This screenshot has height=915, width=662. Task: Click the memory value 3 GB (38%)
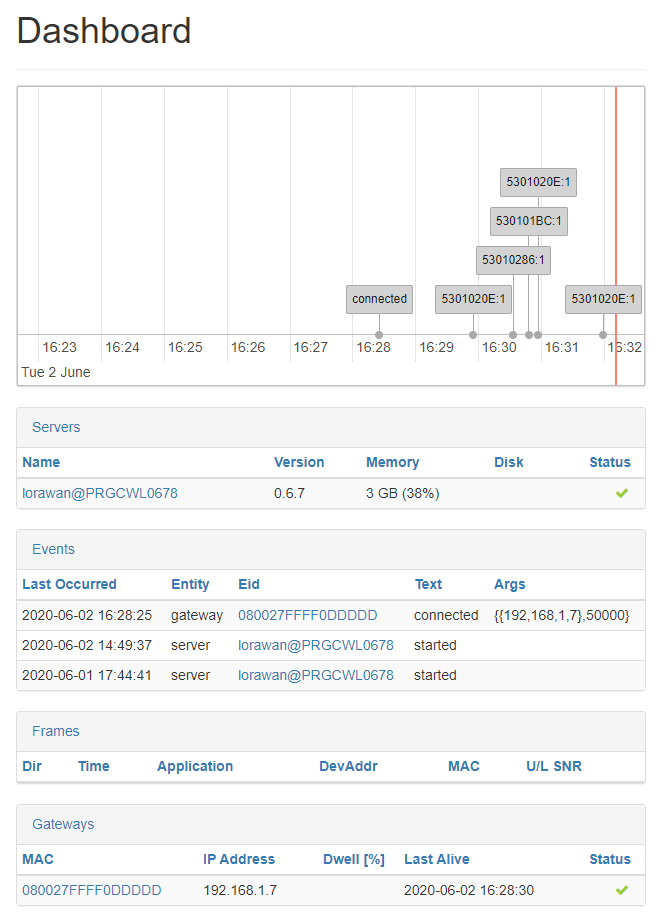(402, 494)
